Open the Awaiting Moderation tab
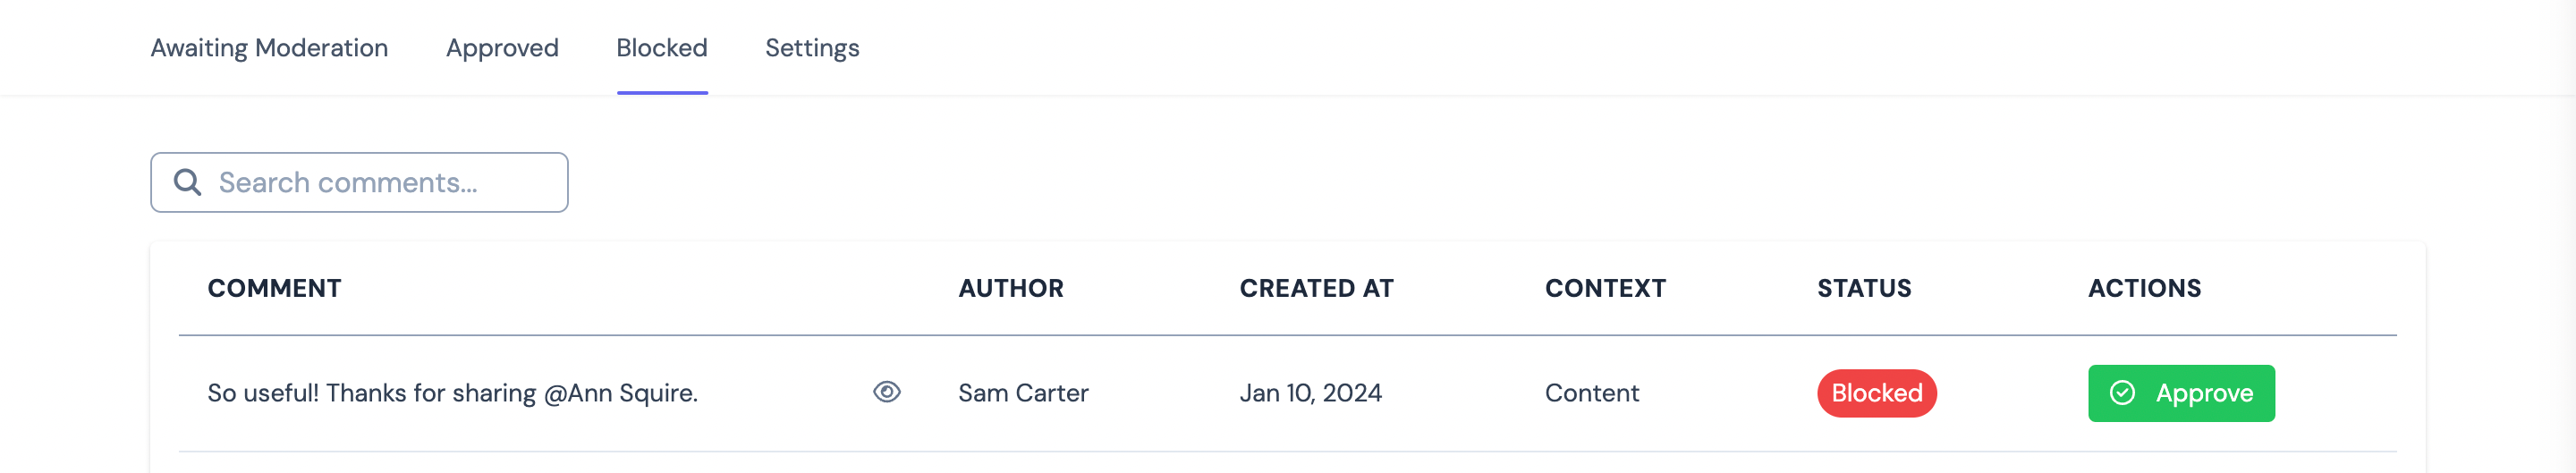 click(x=269, y=48)
